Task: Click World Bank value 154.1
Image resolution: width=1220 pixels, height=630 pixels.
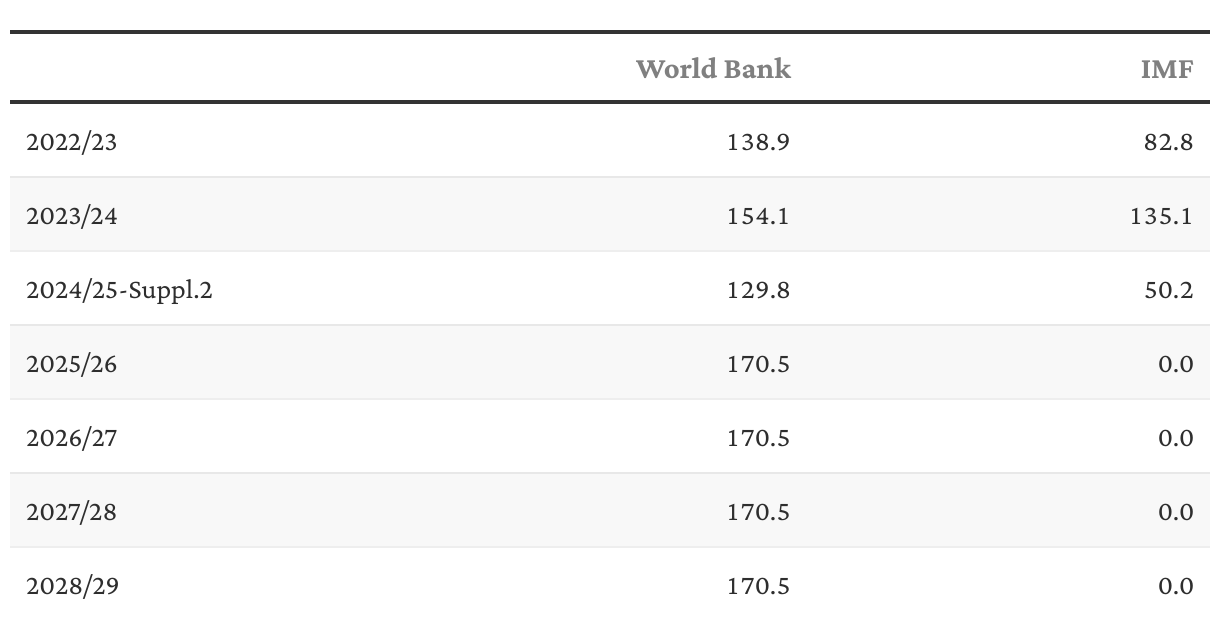Action: tap(758, 216)
